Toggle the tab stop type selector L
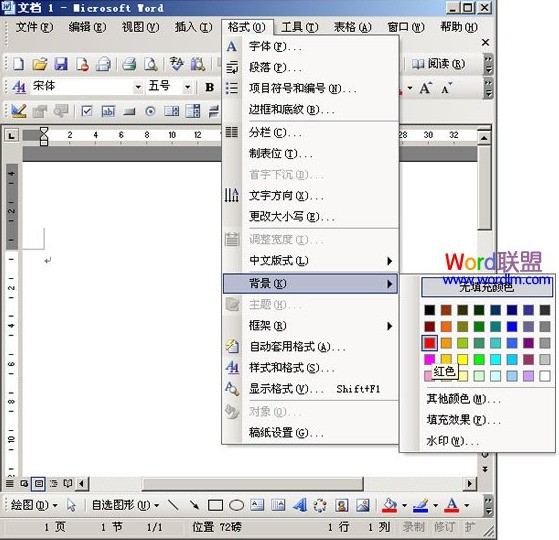This screenshot has width=559, height=540. click(x=12, y=135)
